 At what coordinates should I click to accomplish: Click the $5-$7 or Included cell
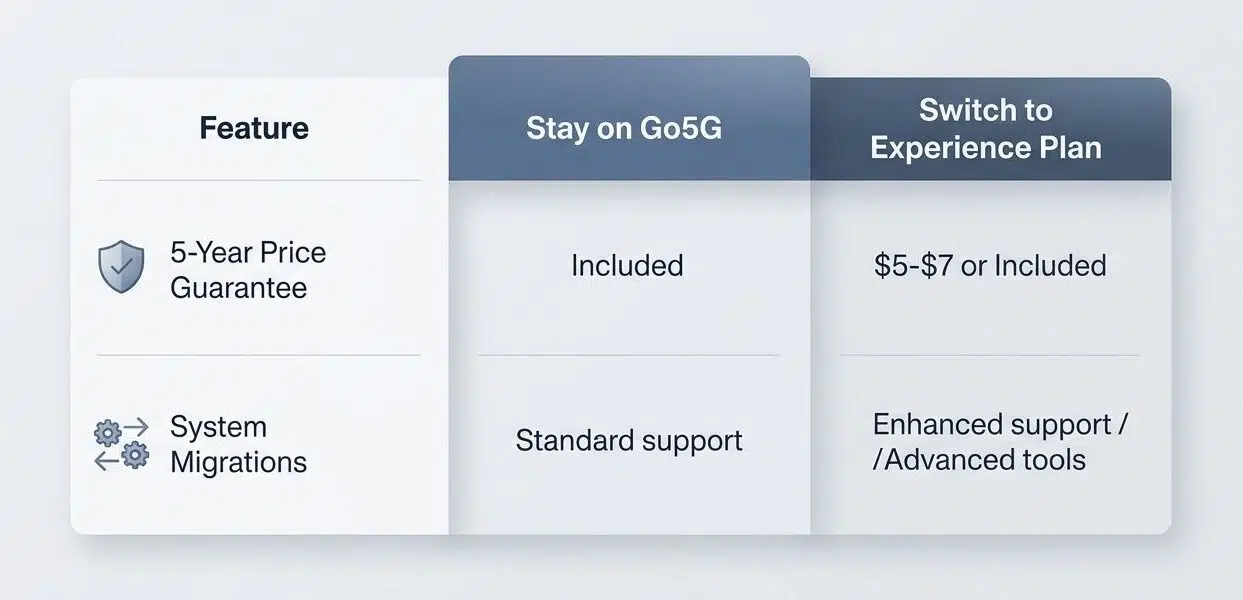tap(989, 265)
